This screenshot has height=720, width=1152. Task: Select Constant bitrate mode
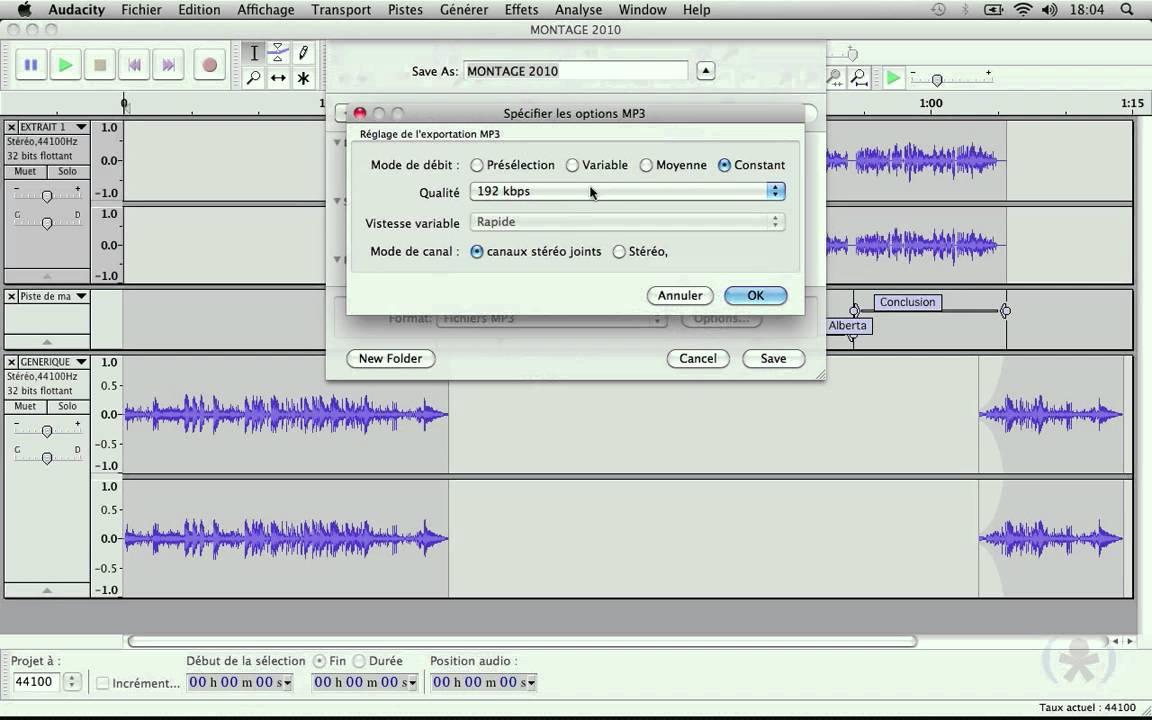click(724, 165)
